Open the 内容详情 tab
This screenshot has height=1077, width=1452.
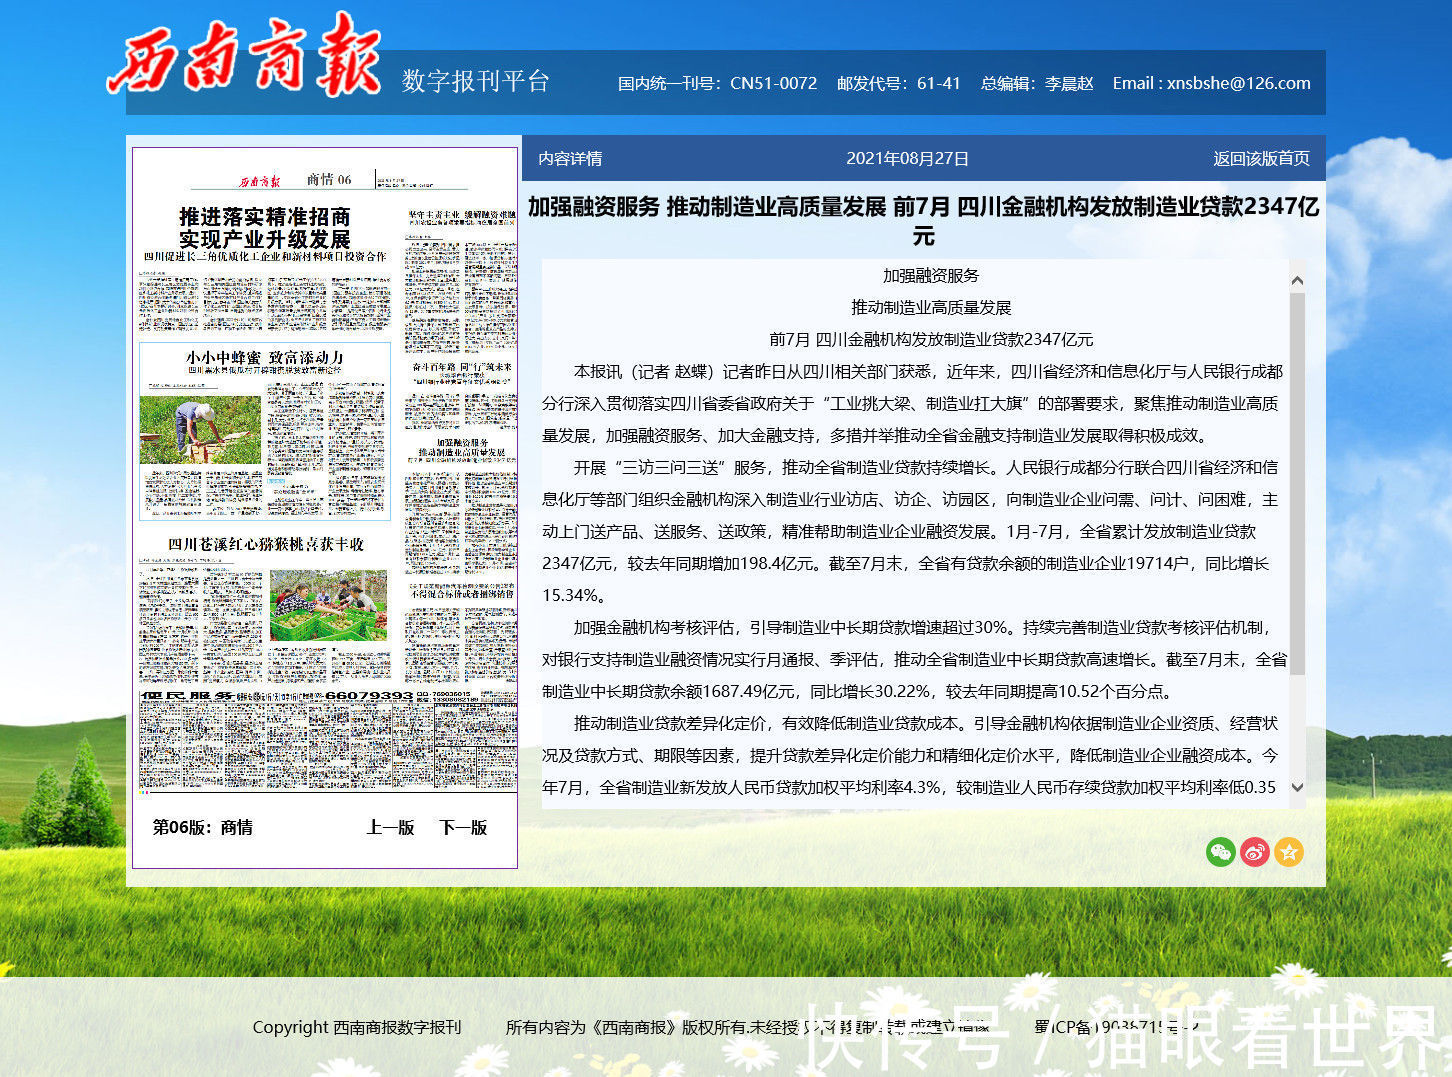[570, 159]
